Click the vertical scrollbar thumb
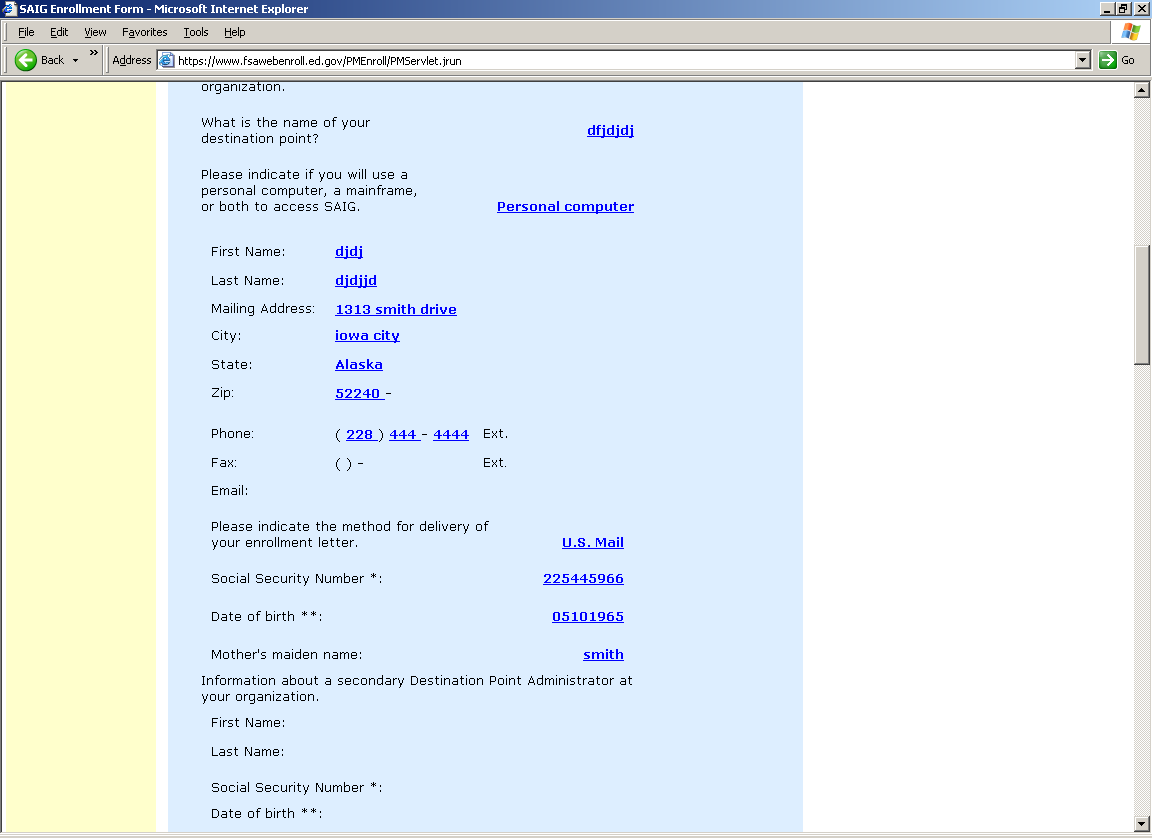 click(x=1142, y=305)
